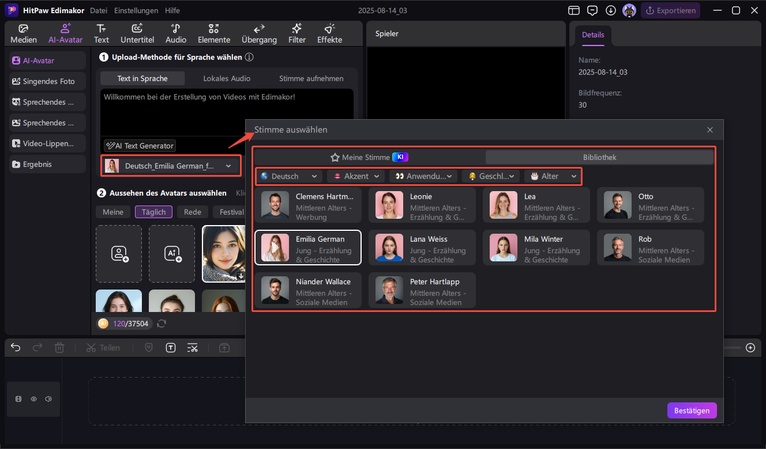Close the Stimme auswählen dialog
The image size is (766, 449).
pyautogui.click(x=710, y=130)
